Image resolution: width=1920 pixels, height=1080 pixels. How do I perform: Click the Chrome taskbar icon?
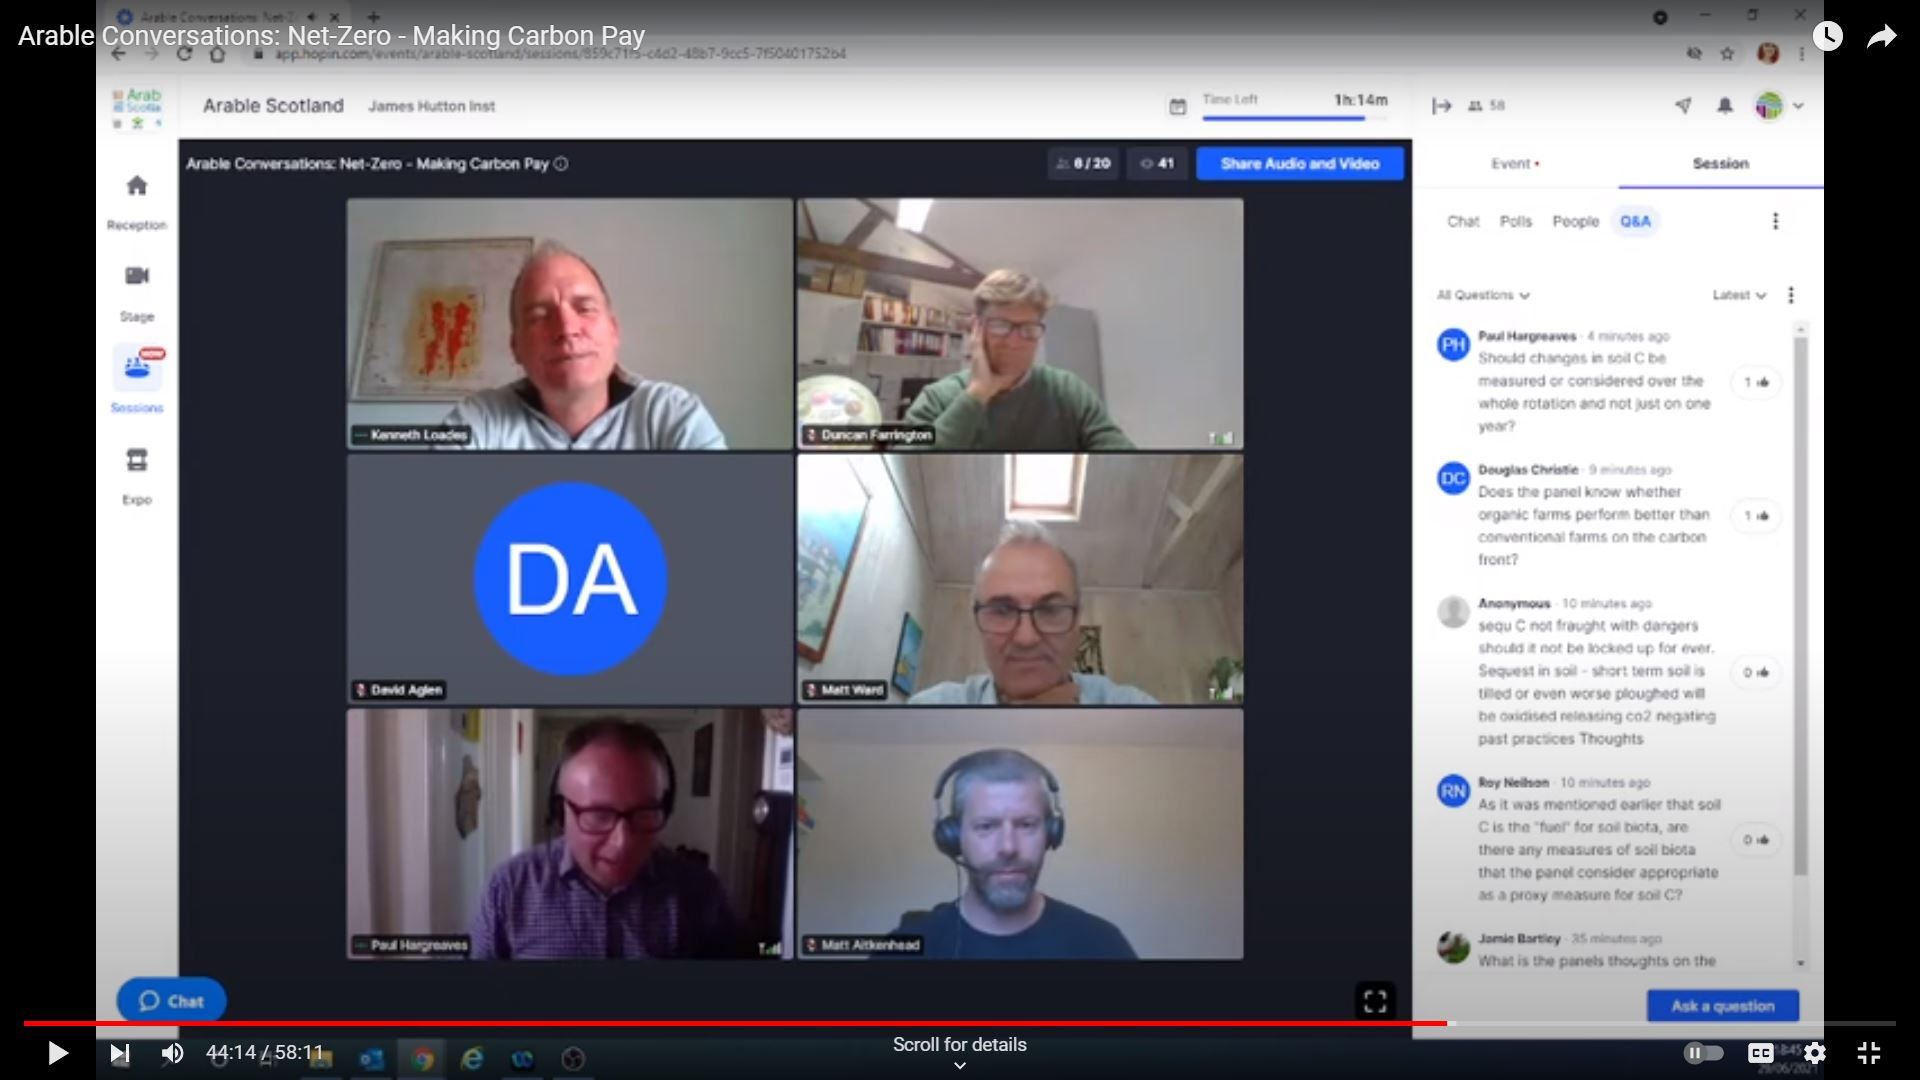click(422, 1058)
